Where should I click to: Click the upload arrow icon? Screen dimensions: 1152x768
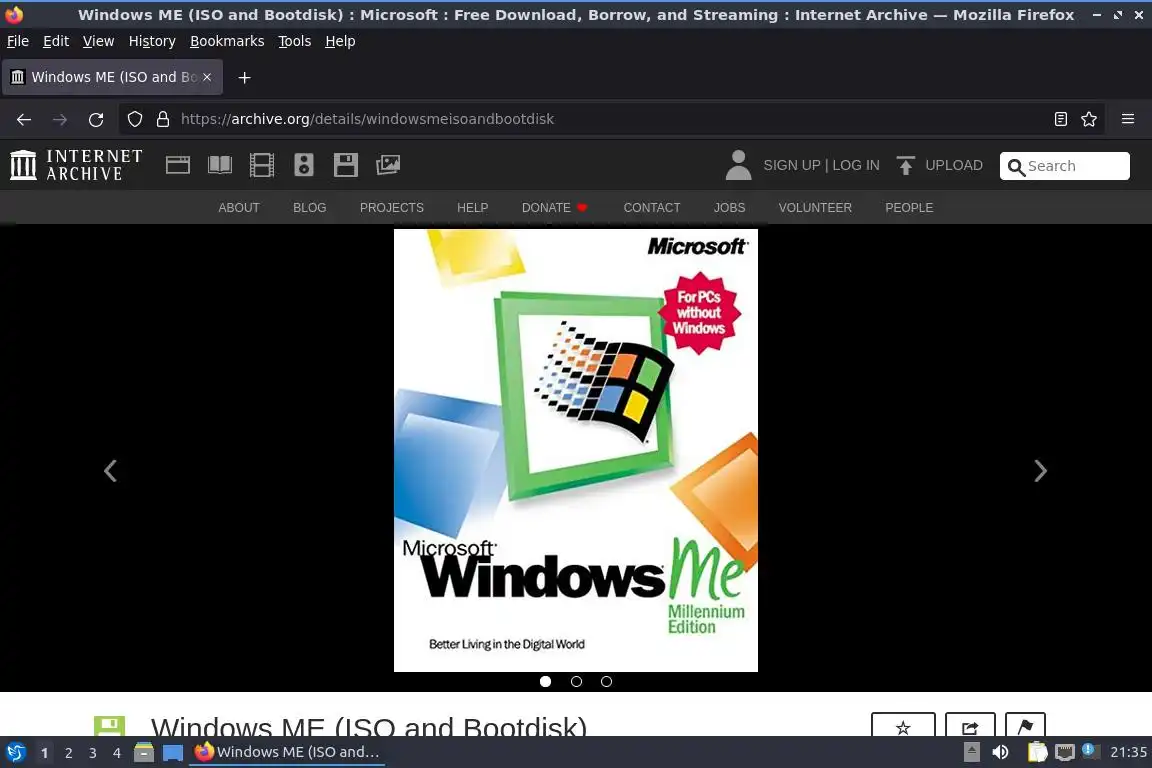[906, 165]
